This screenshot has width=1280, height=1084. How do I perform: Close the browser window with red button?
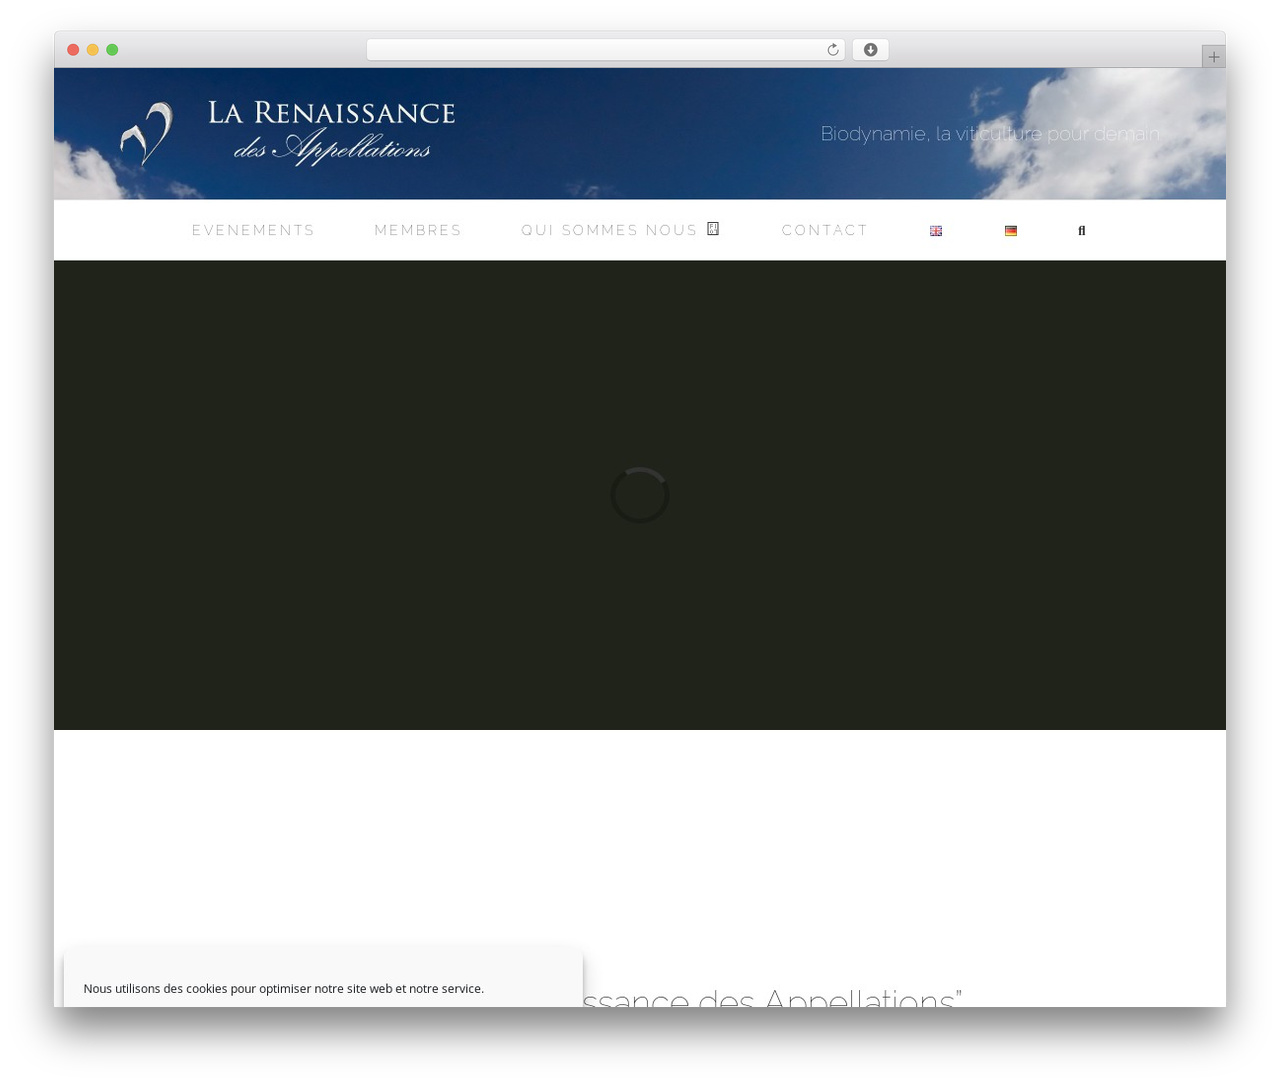click(73, 50)
